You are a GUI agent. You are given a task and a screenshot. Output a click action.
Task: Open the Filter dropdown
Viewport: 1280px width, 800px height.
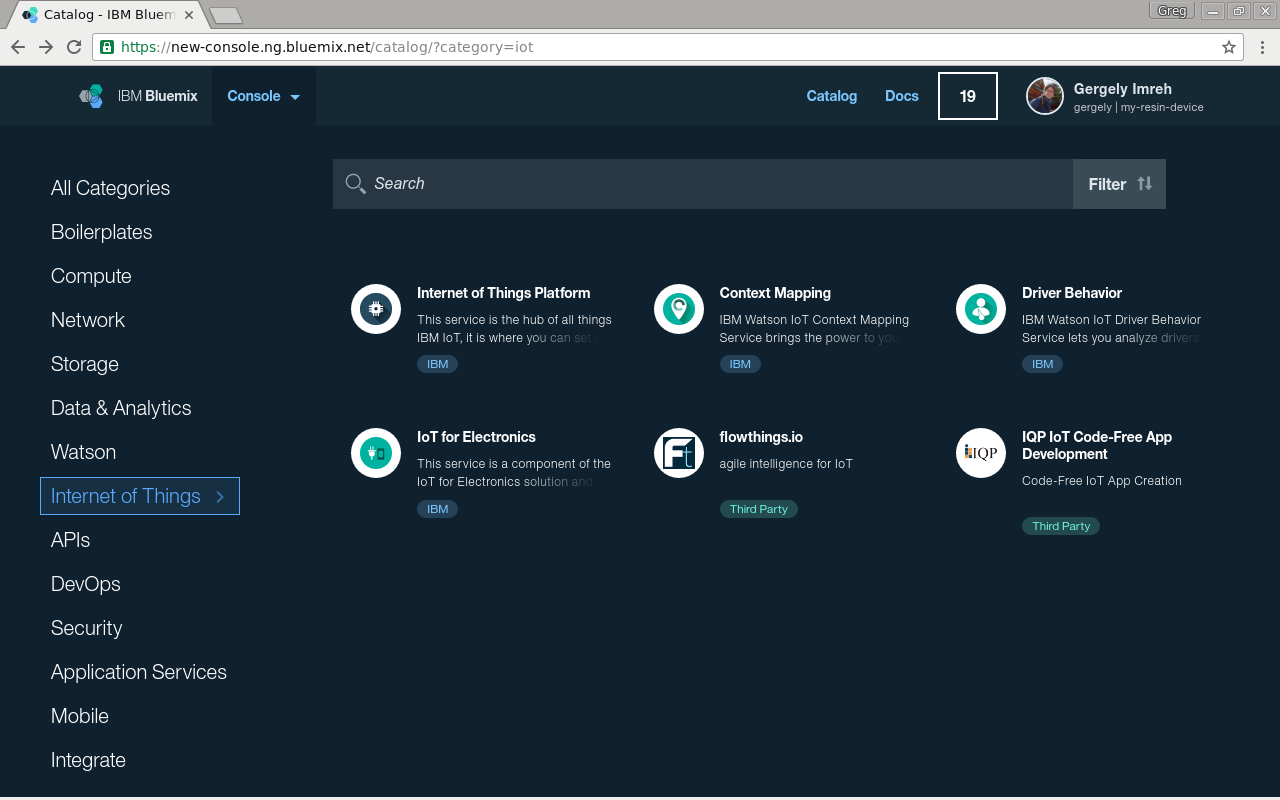pos(1119,184)
